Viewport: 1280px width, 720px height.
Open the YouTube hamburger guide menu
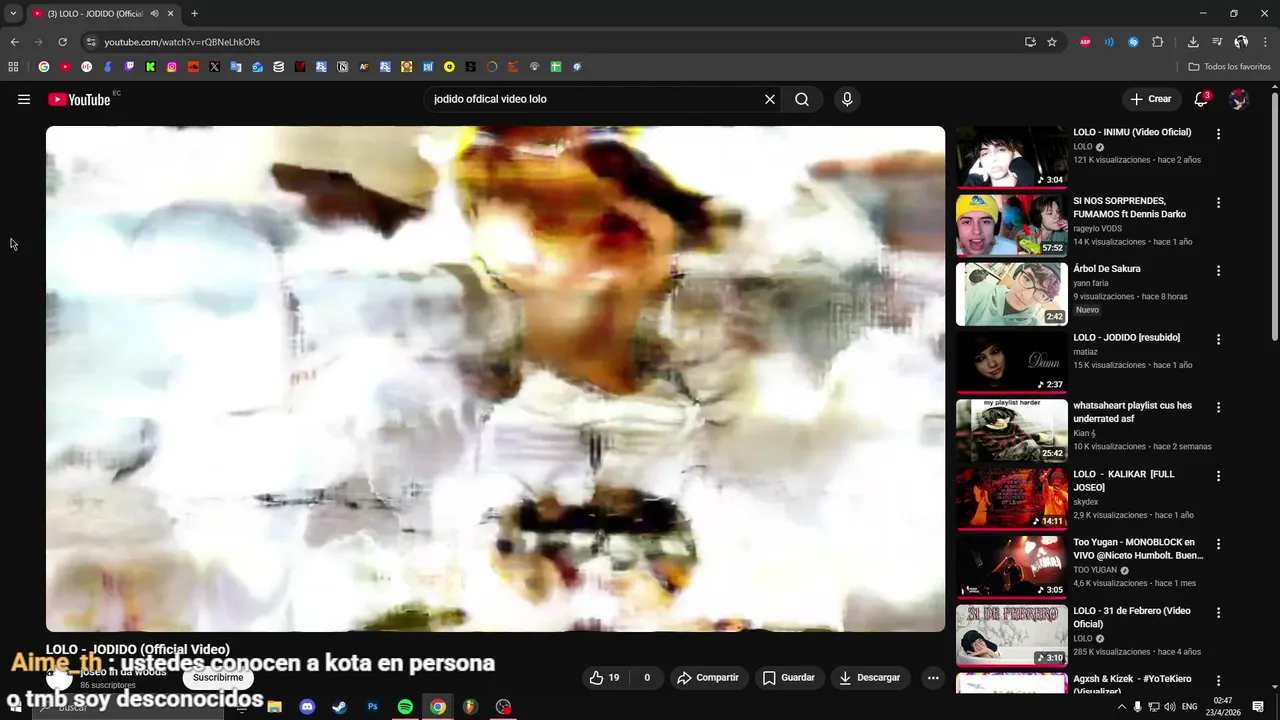tap(24, 99)
